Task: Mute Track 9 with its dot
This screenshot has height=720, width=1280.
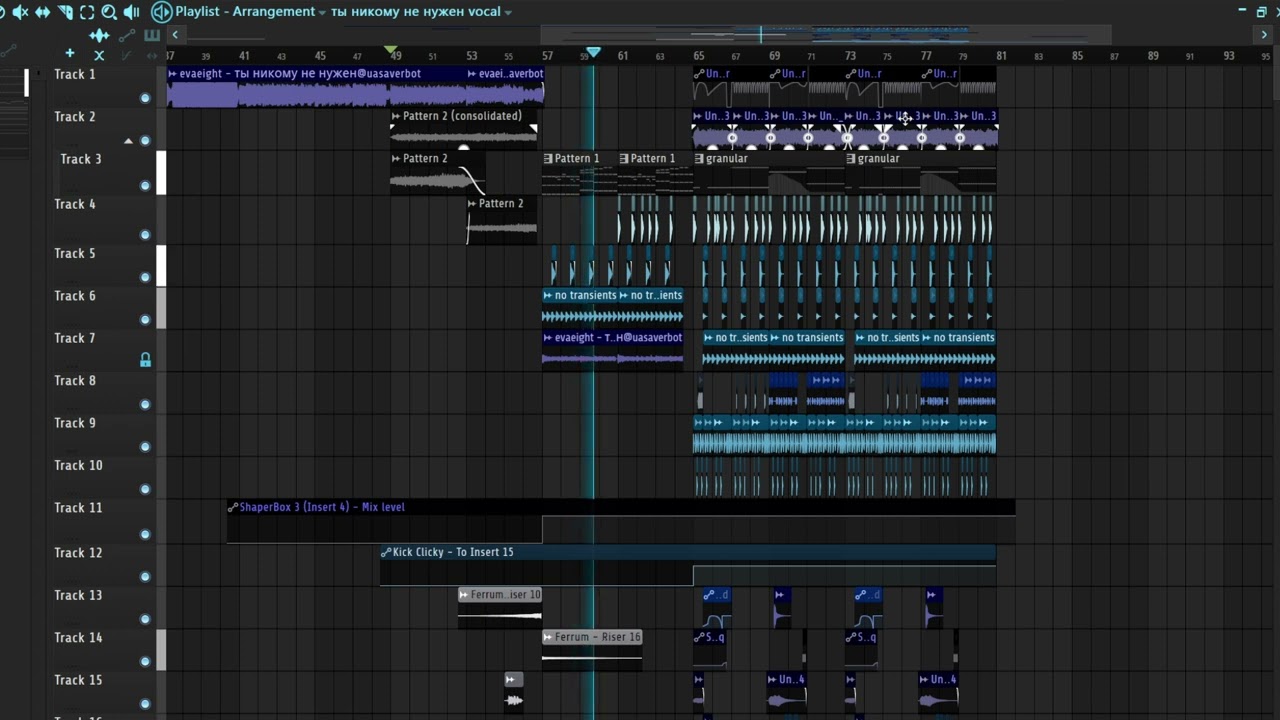Action: (x=145, y=447)
